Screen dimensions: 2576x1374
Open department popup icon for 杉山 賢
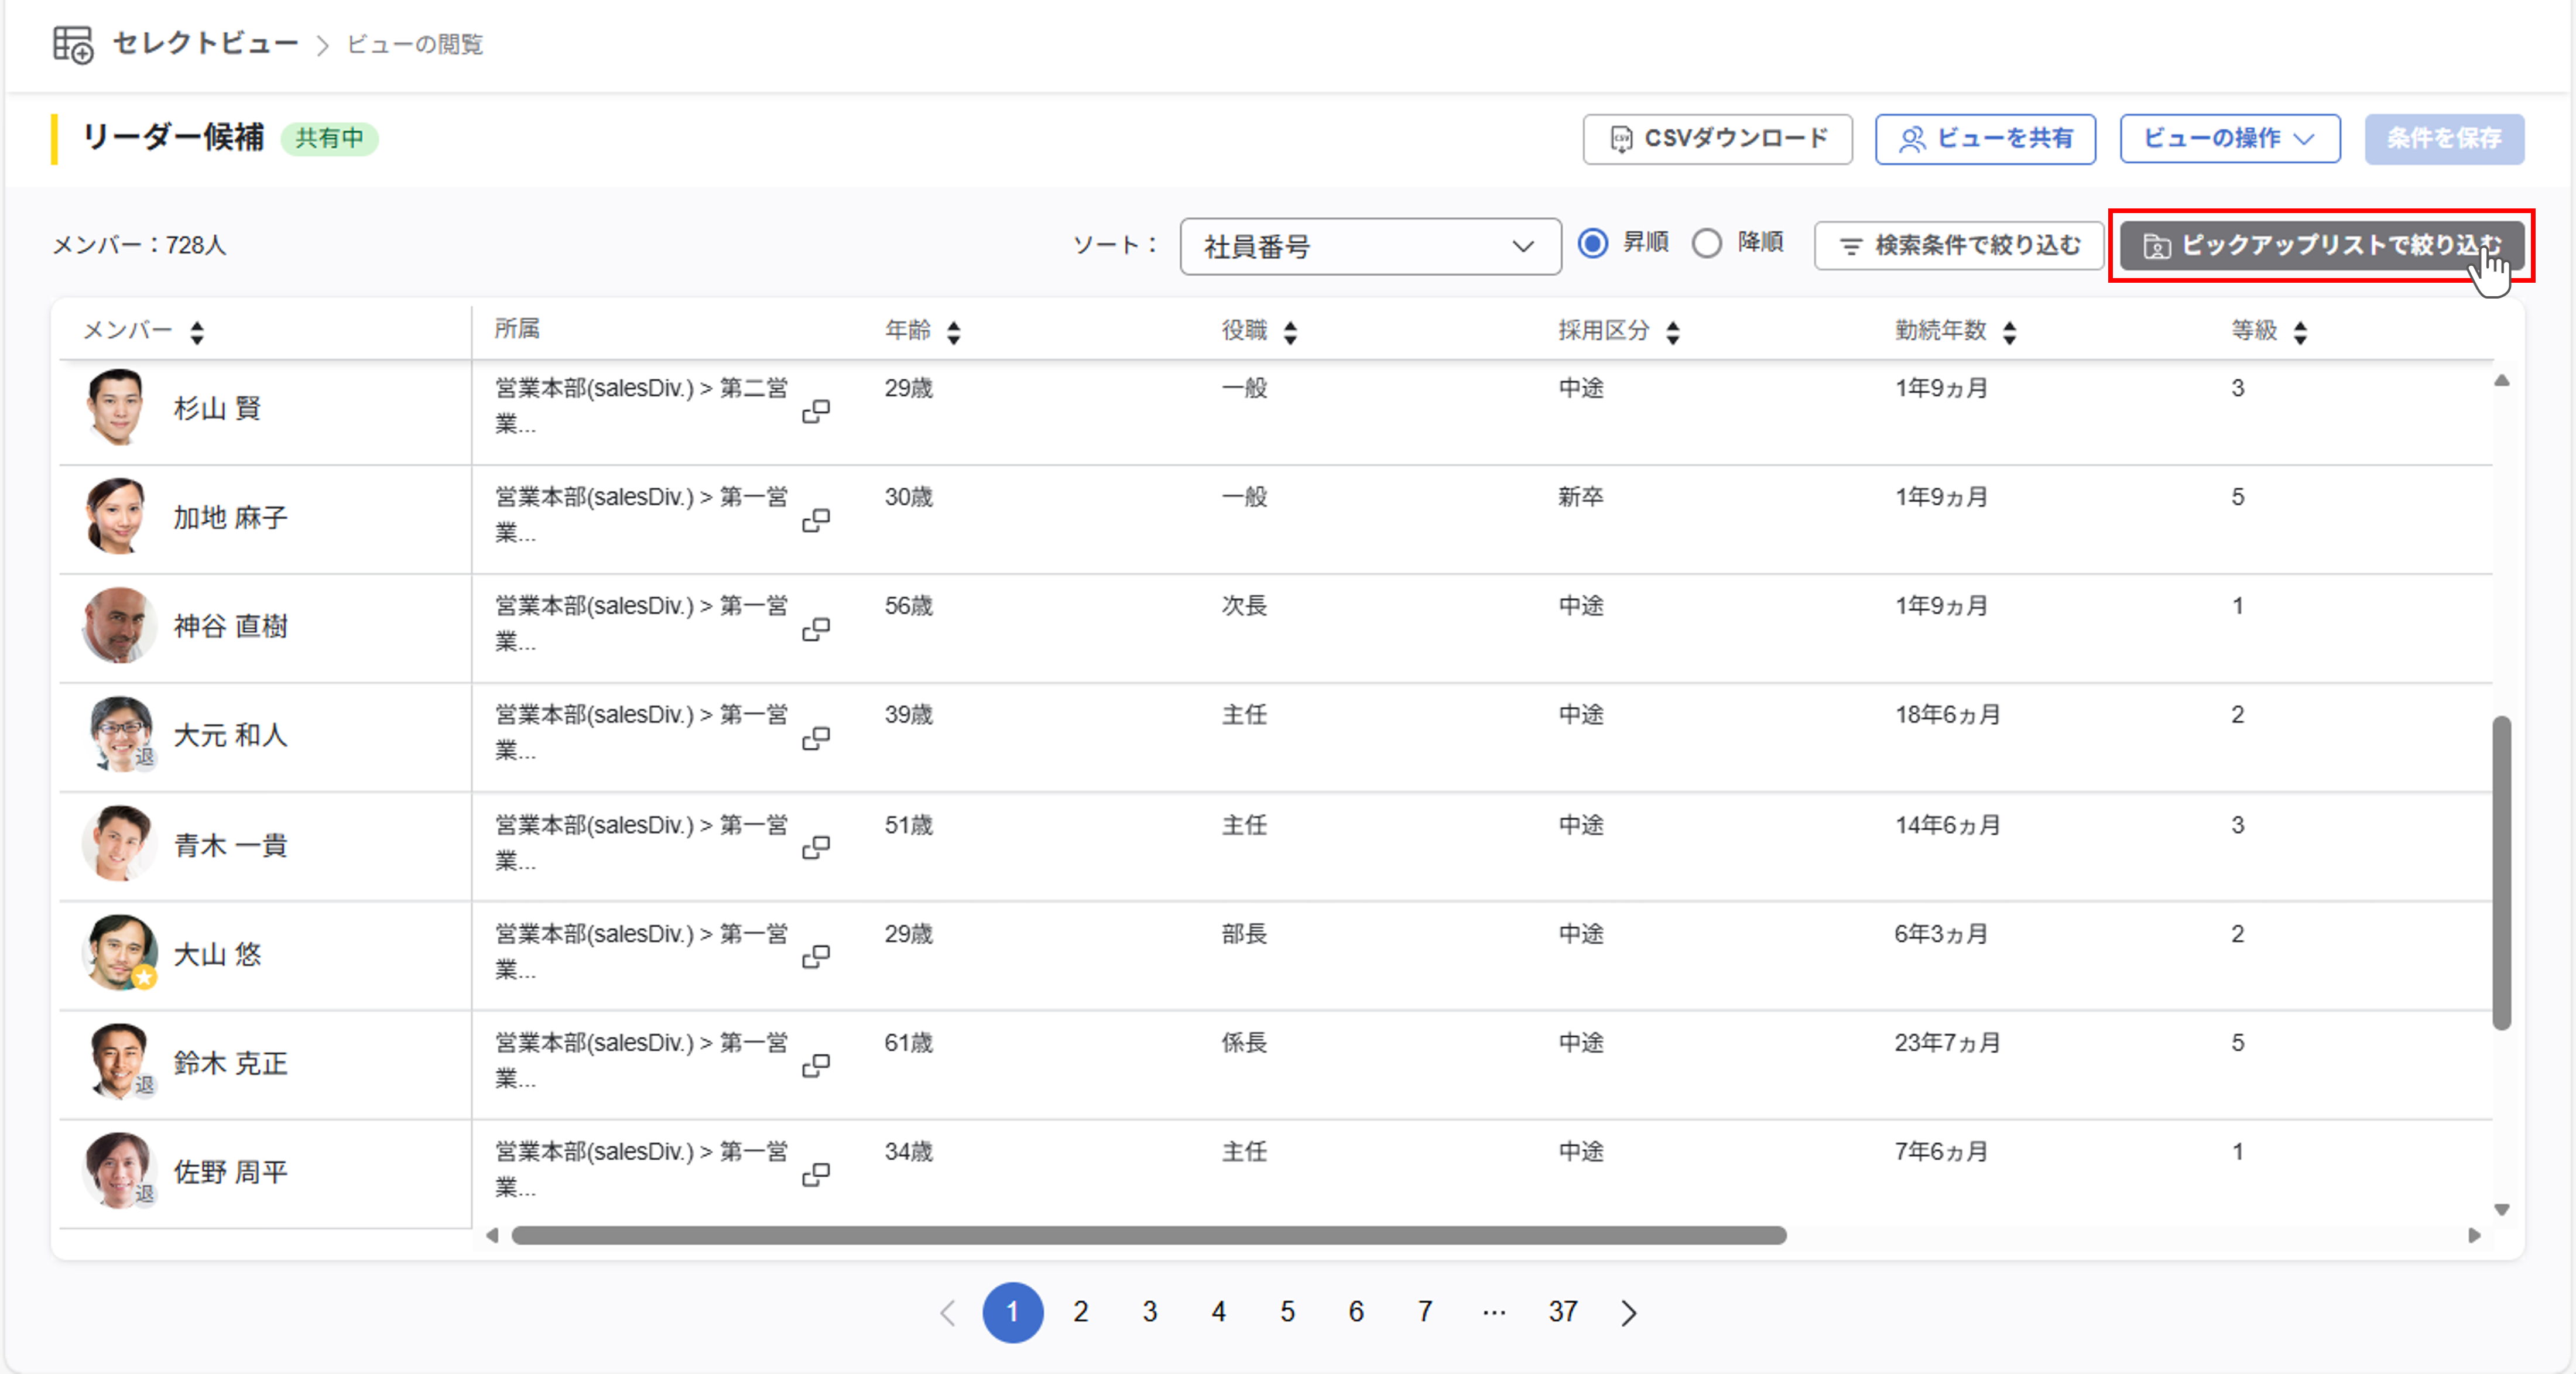[x=816, y=411]
